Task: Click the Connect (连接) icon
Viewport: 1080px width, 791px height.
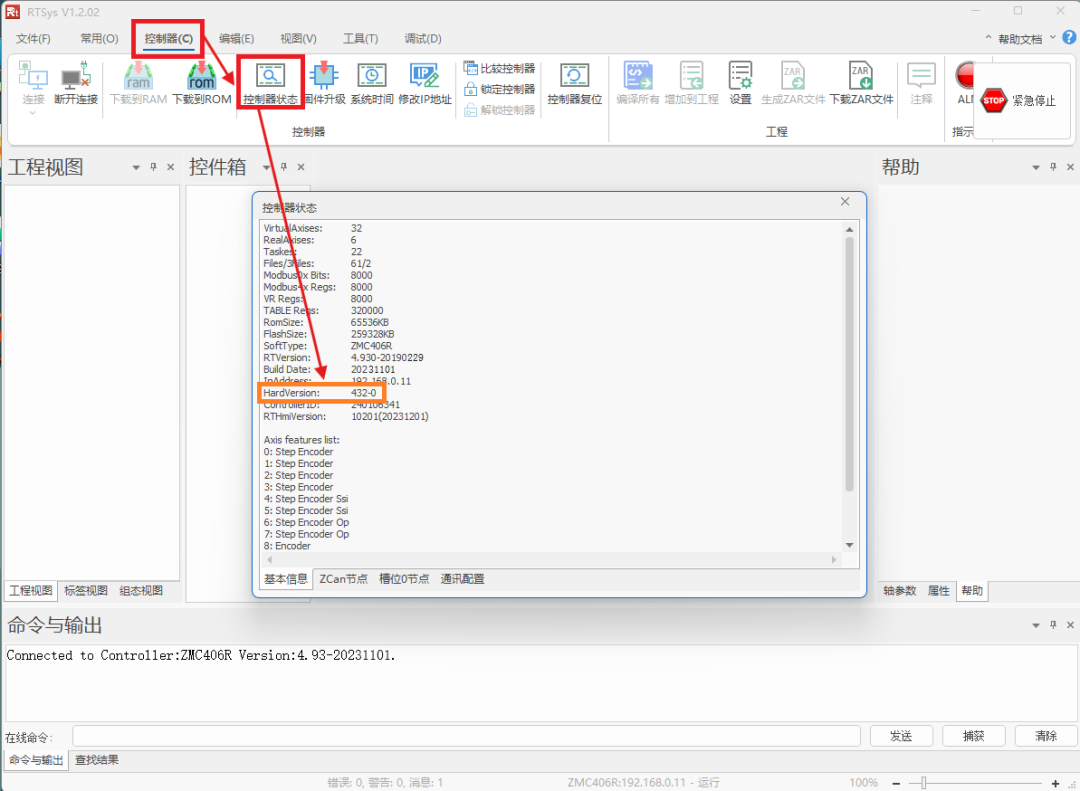Action: [32, 77]
